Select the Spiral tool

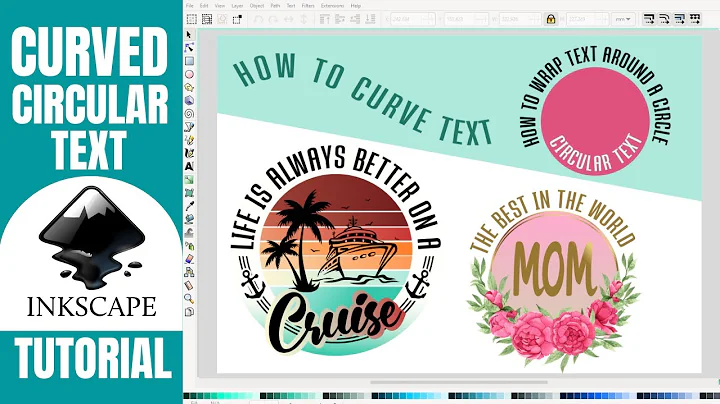[x=189, y=113]
